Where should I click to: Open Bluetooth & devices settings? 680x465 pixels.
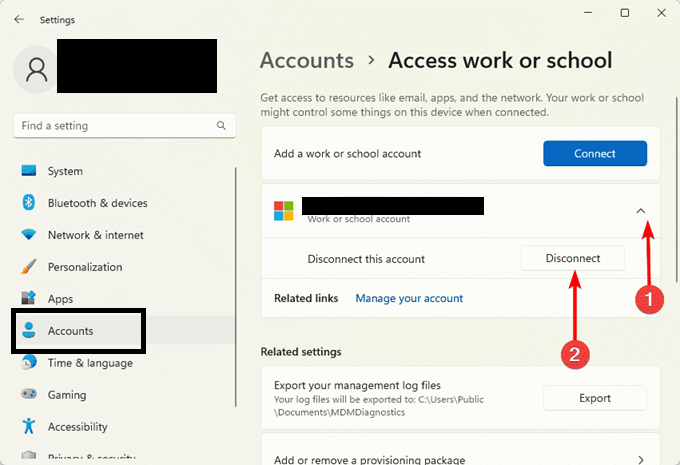(124, 203)
